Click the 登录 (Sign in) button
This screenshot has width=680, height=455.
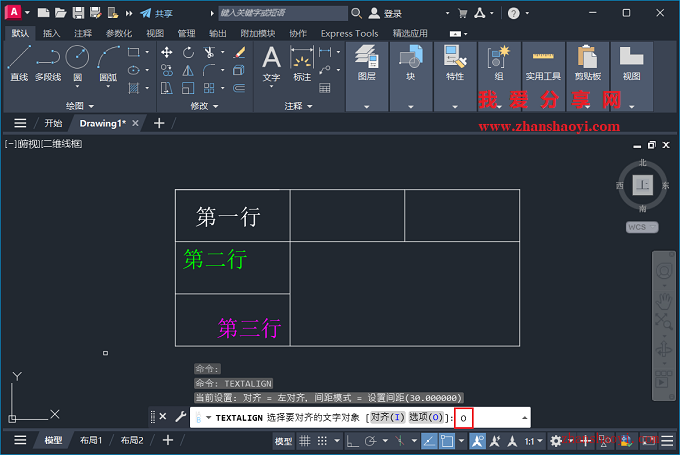coord(385,13)
